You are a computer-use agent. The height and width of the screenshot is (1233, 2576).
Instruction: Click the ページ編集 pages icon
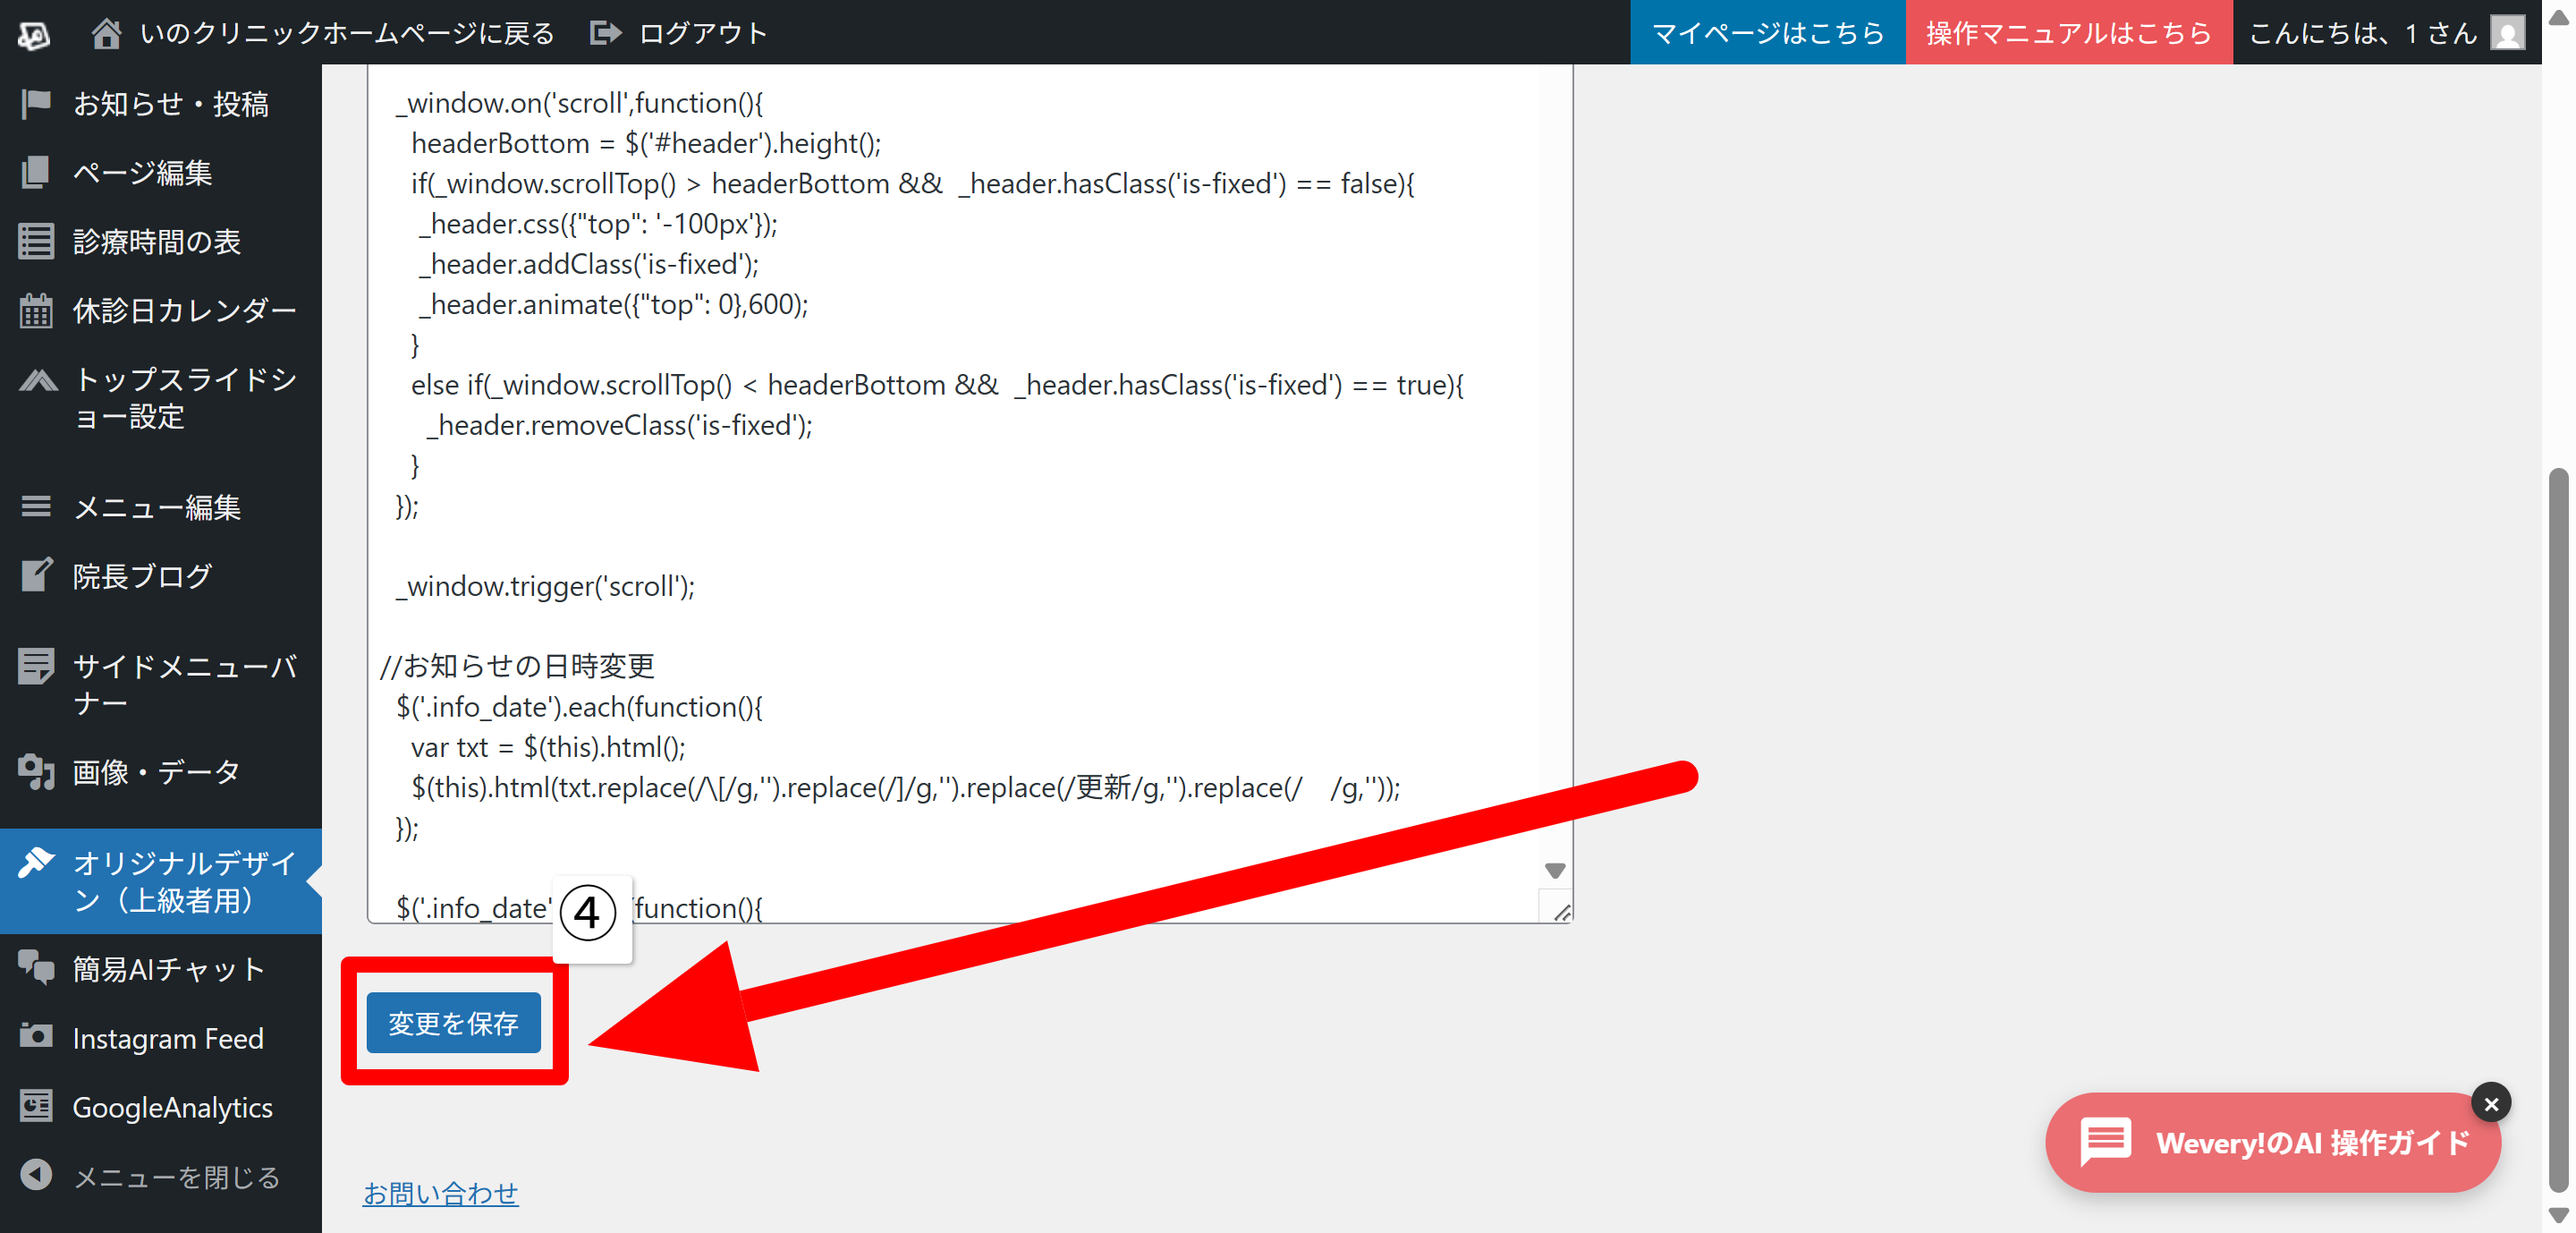(36, 172)
